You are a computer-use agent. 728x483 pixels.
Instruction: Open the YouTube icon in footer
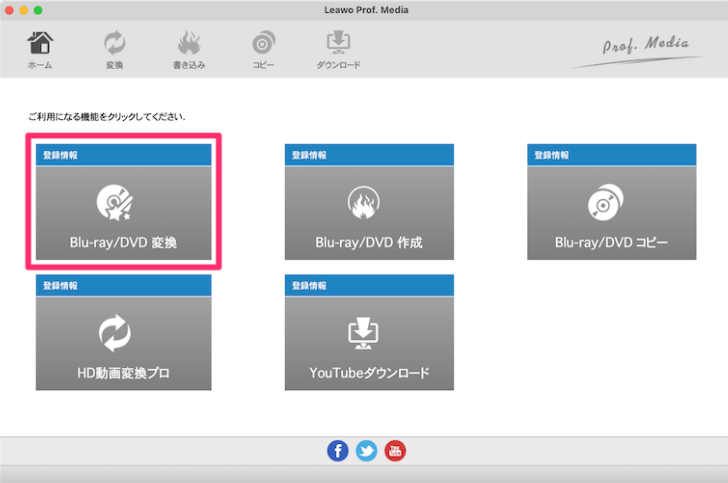[395, 451]
